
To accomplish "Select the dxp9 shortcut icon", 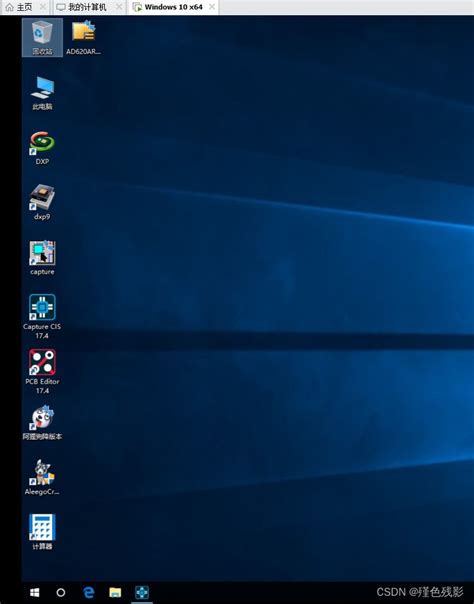I will pyautogui.click(x=42, y=203).
